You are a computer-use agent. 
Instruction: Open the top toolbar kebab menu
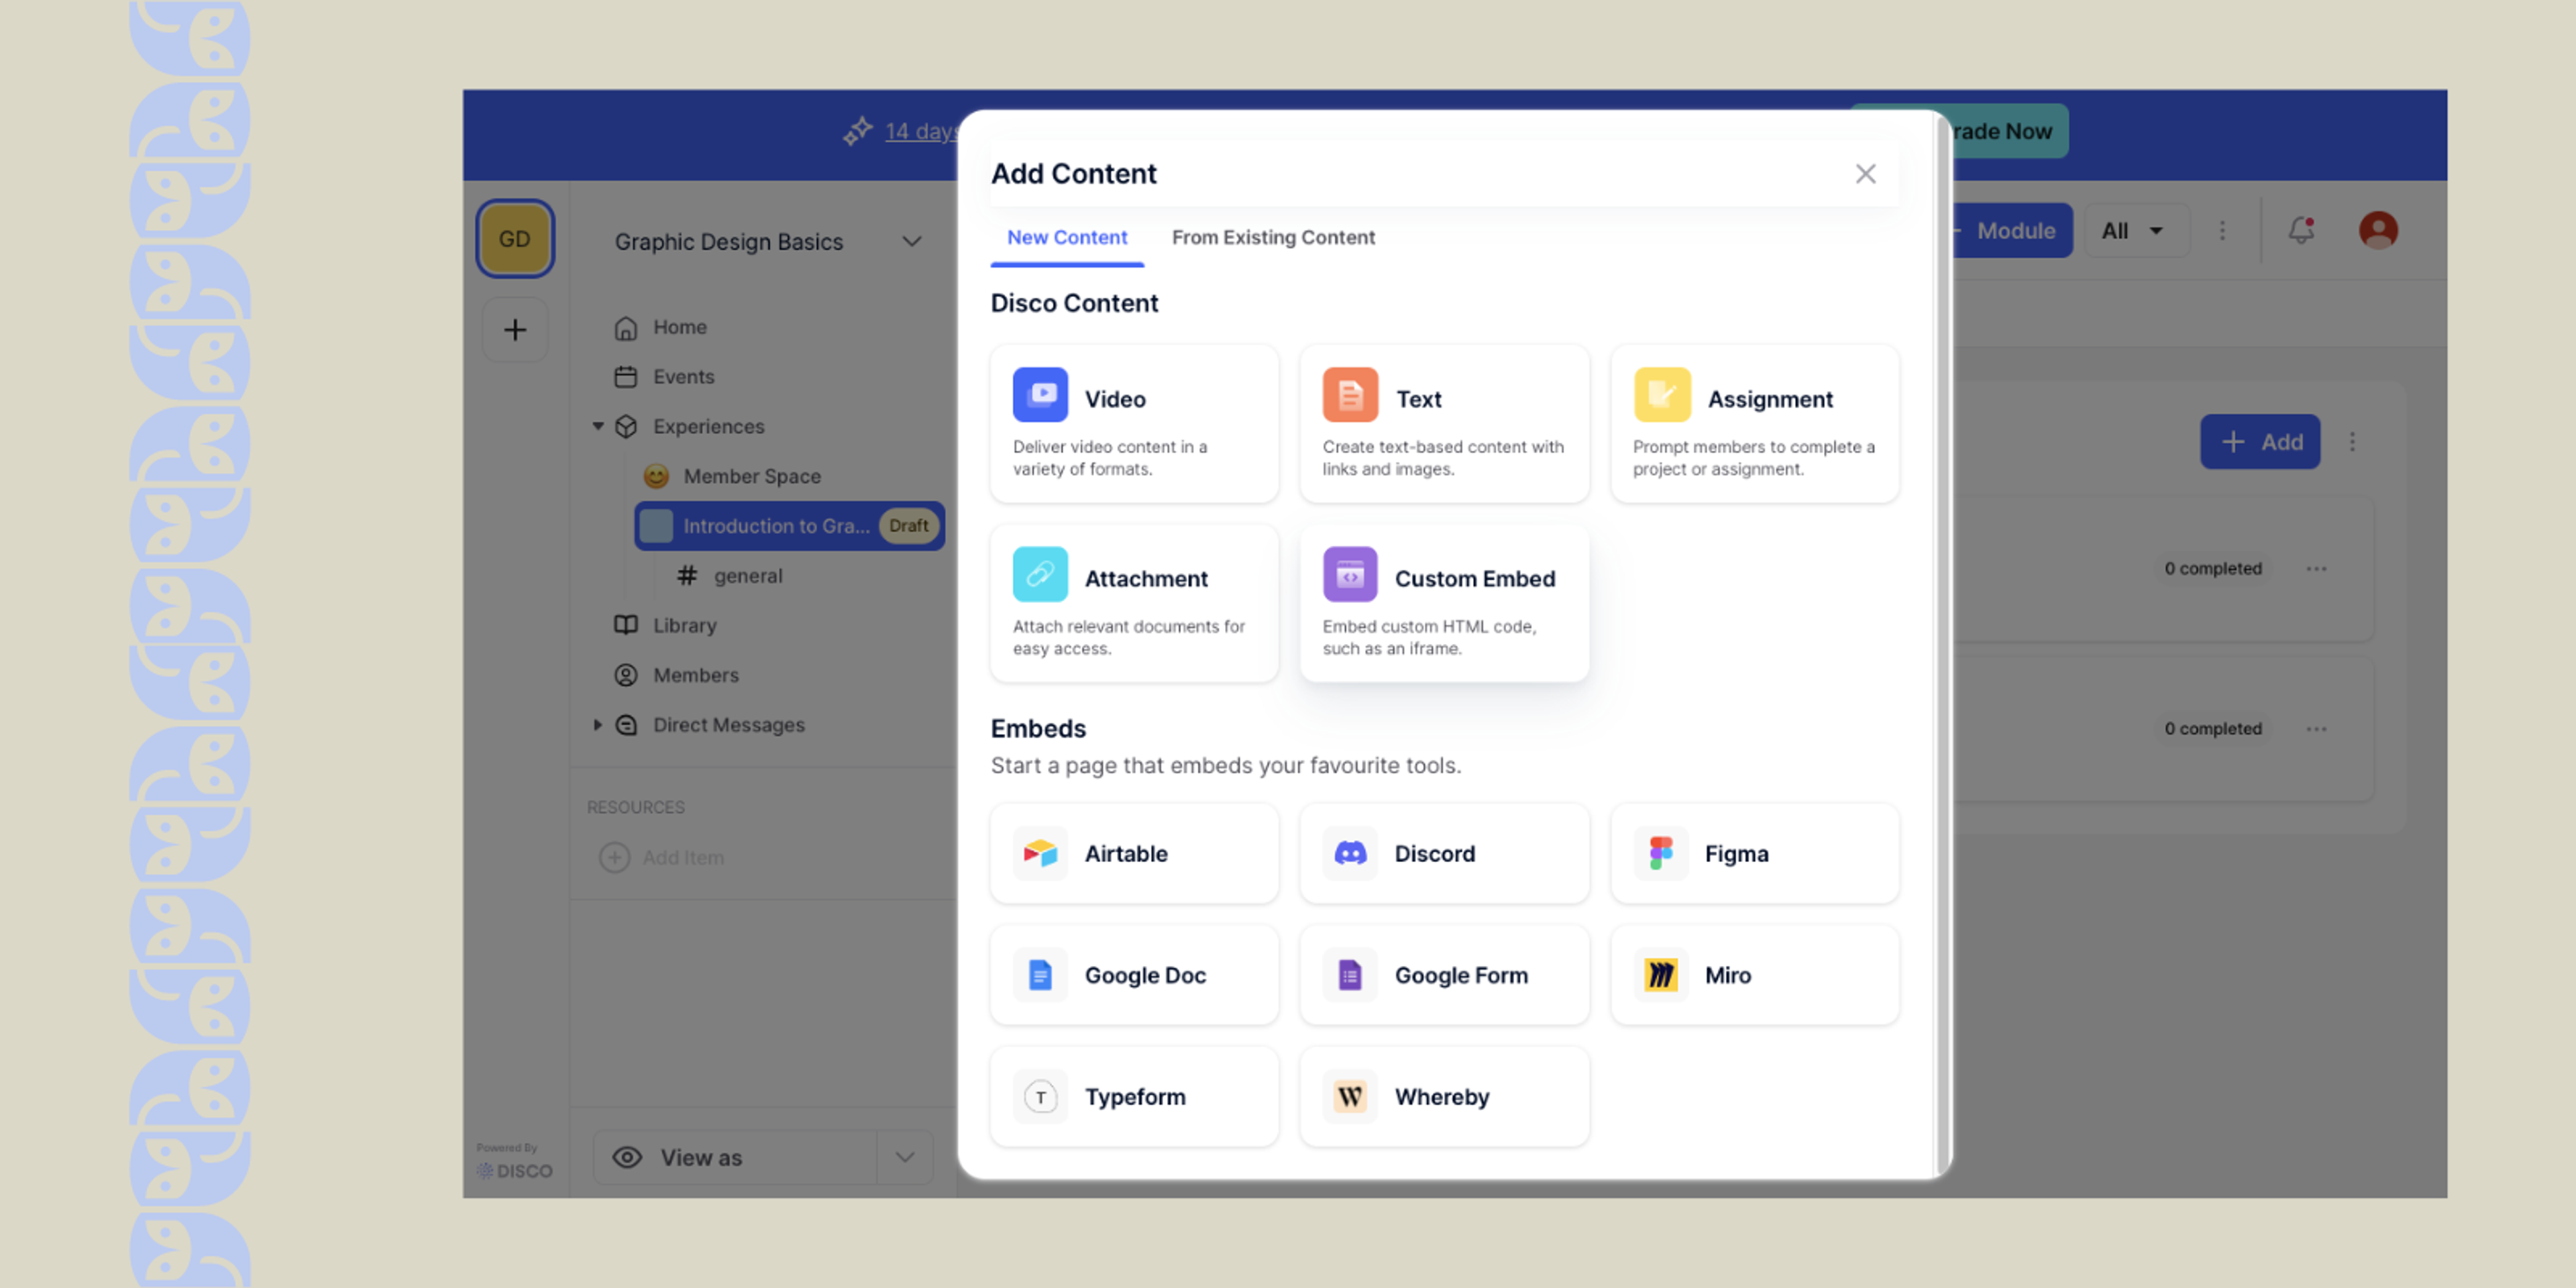[x=2222, y=230]
